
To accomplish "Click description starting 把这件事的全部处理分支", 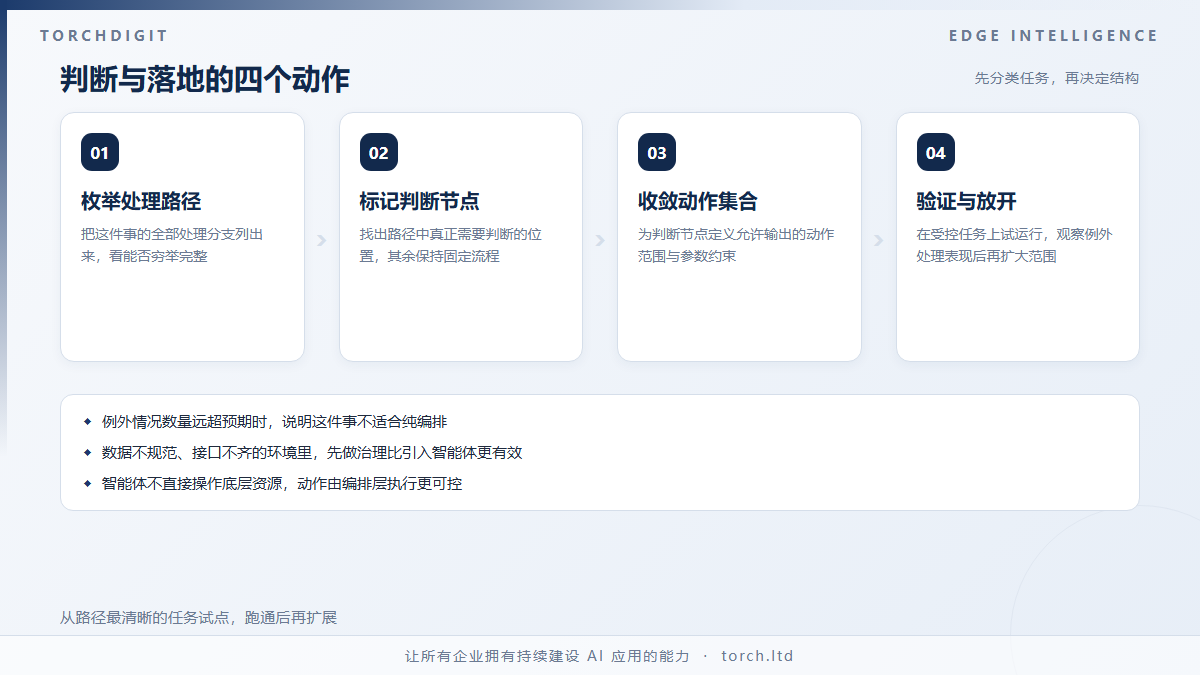I will [172, 245].
